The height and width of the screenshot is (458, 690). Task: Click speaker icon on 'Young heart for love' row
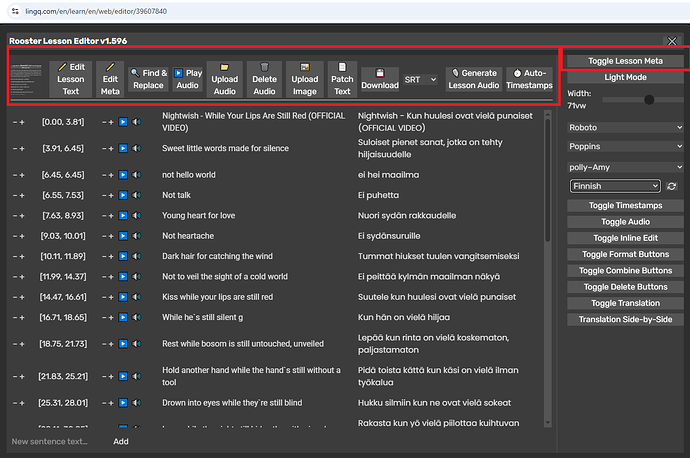point(137,216)
